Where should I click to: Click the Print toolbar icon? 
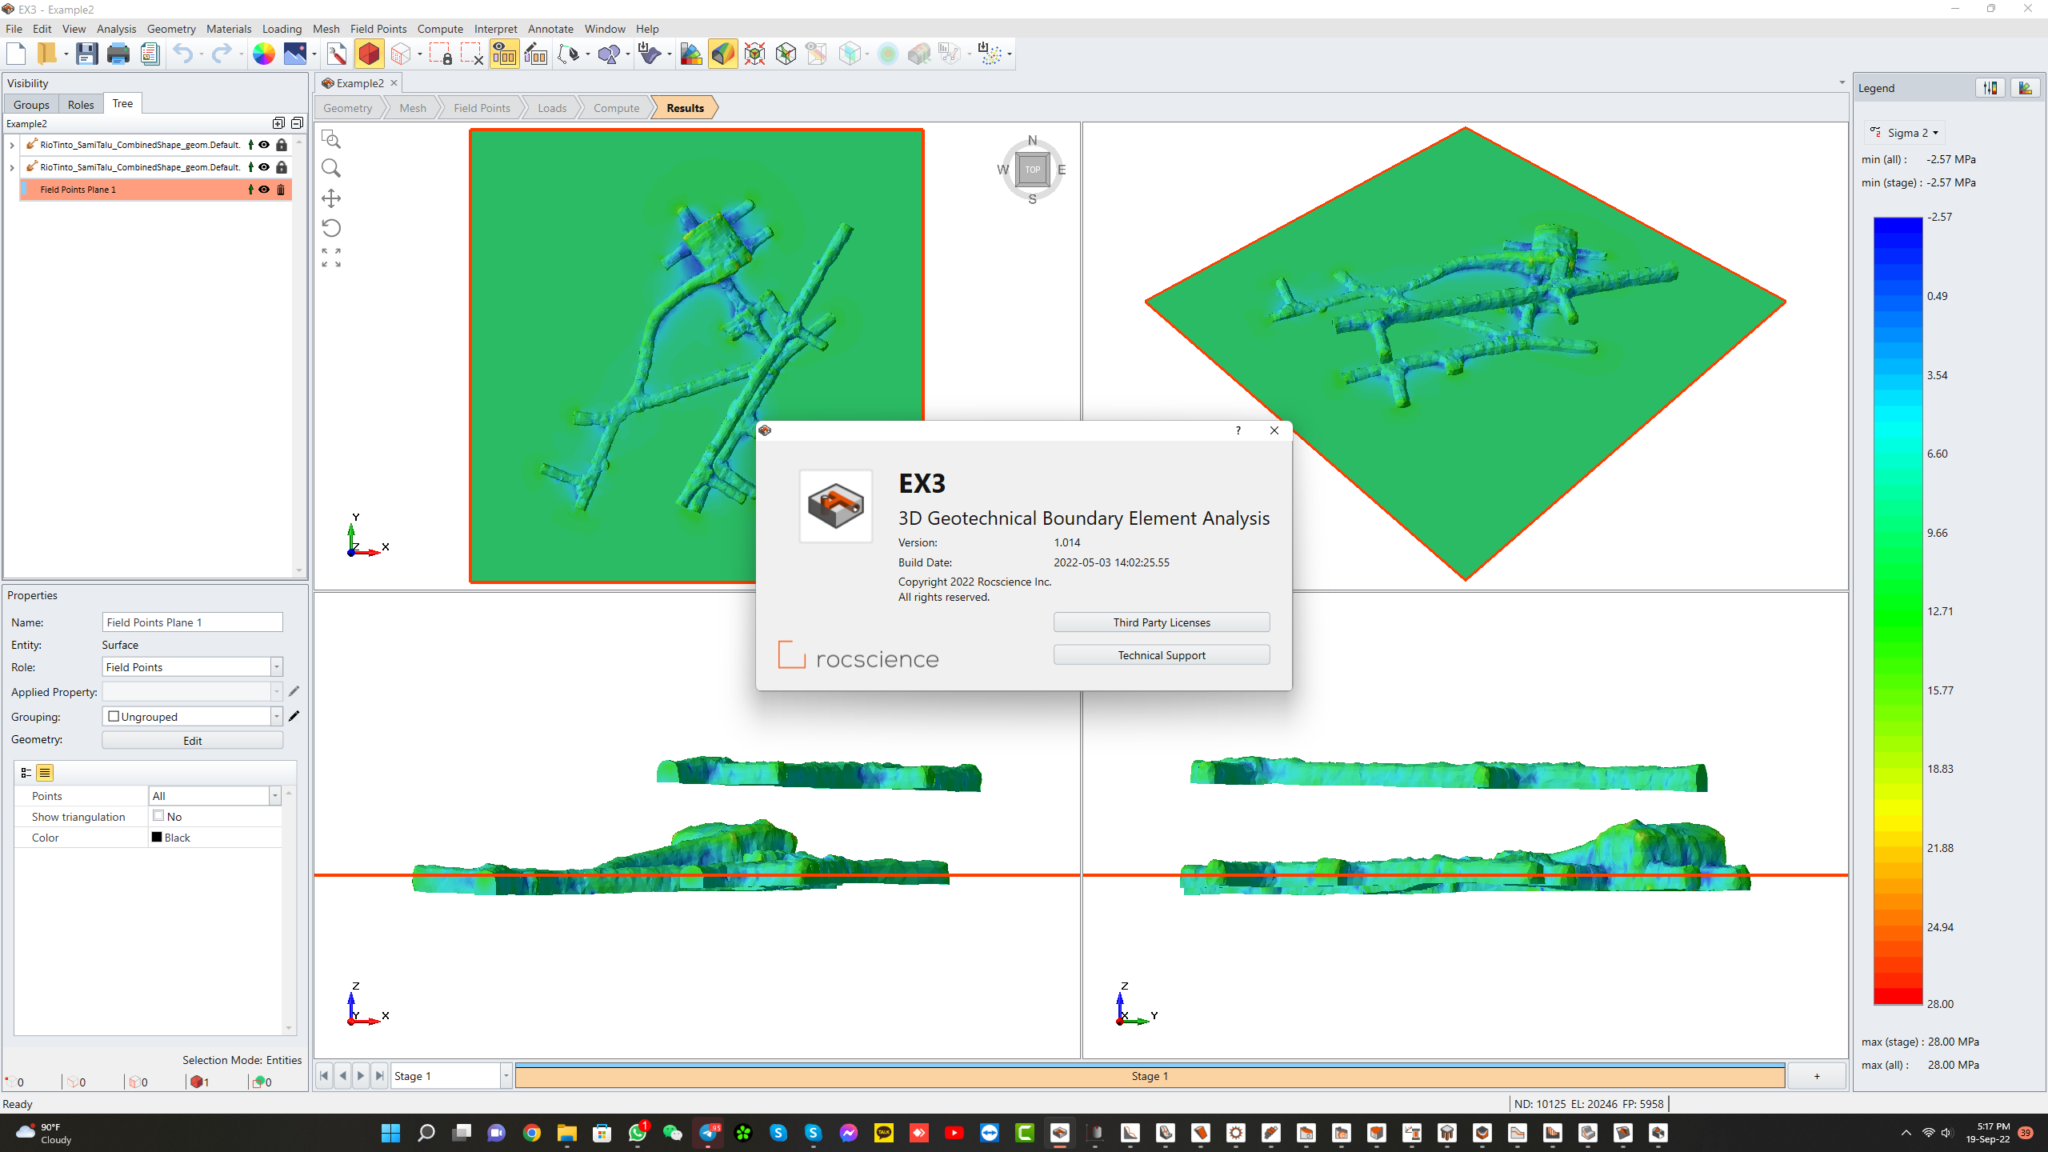[x=118, y=54]
